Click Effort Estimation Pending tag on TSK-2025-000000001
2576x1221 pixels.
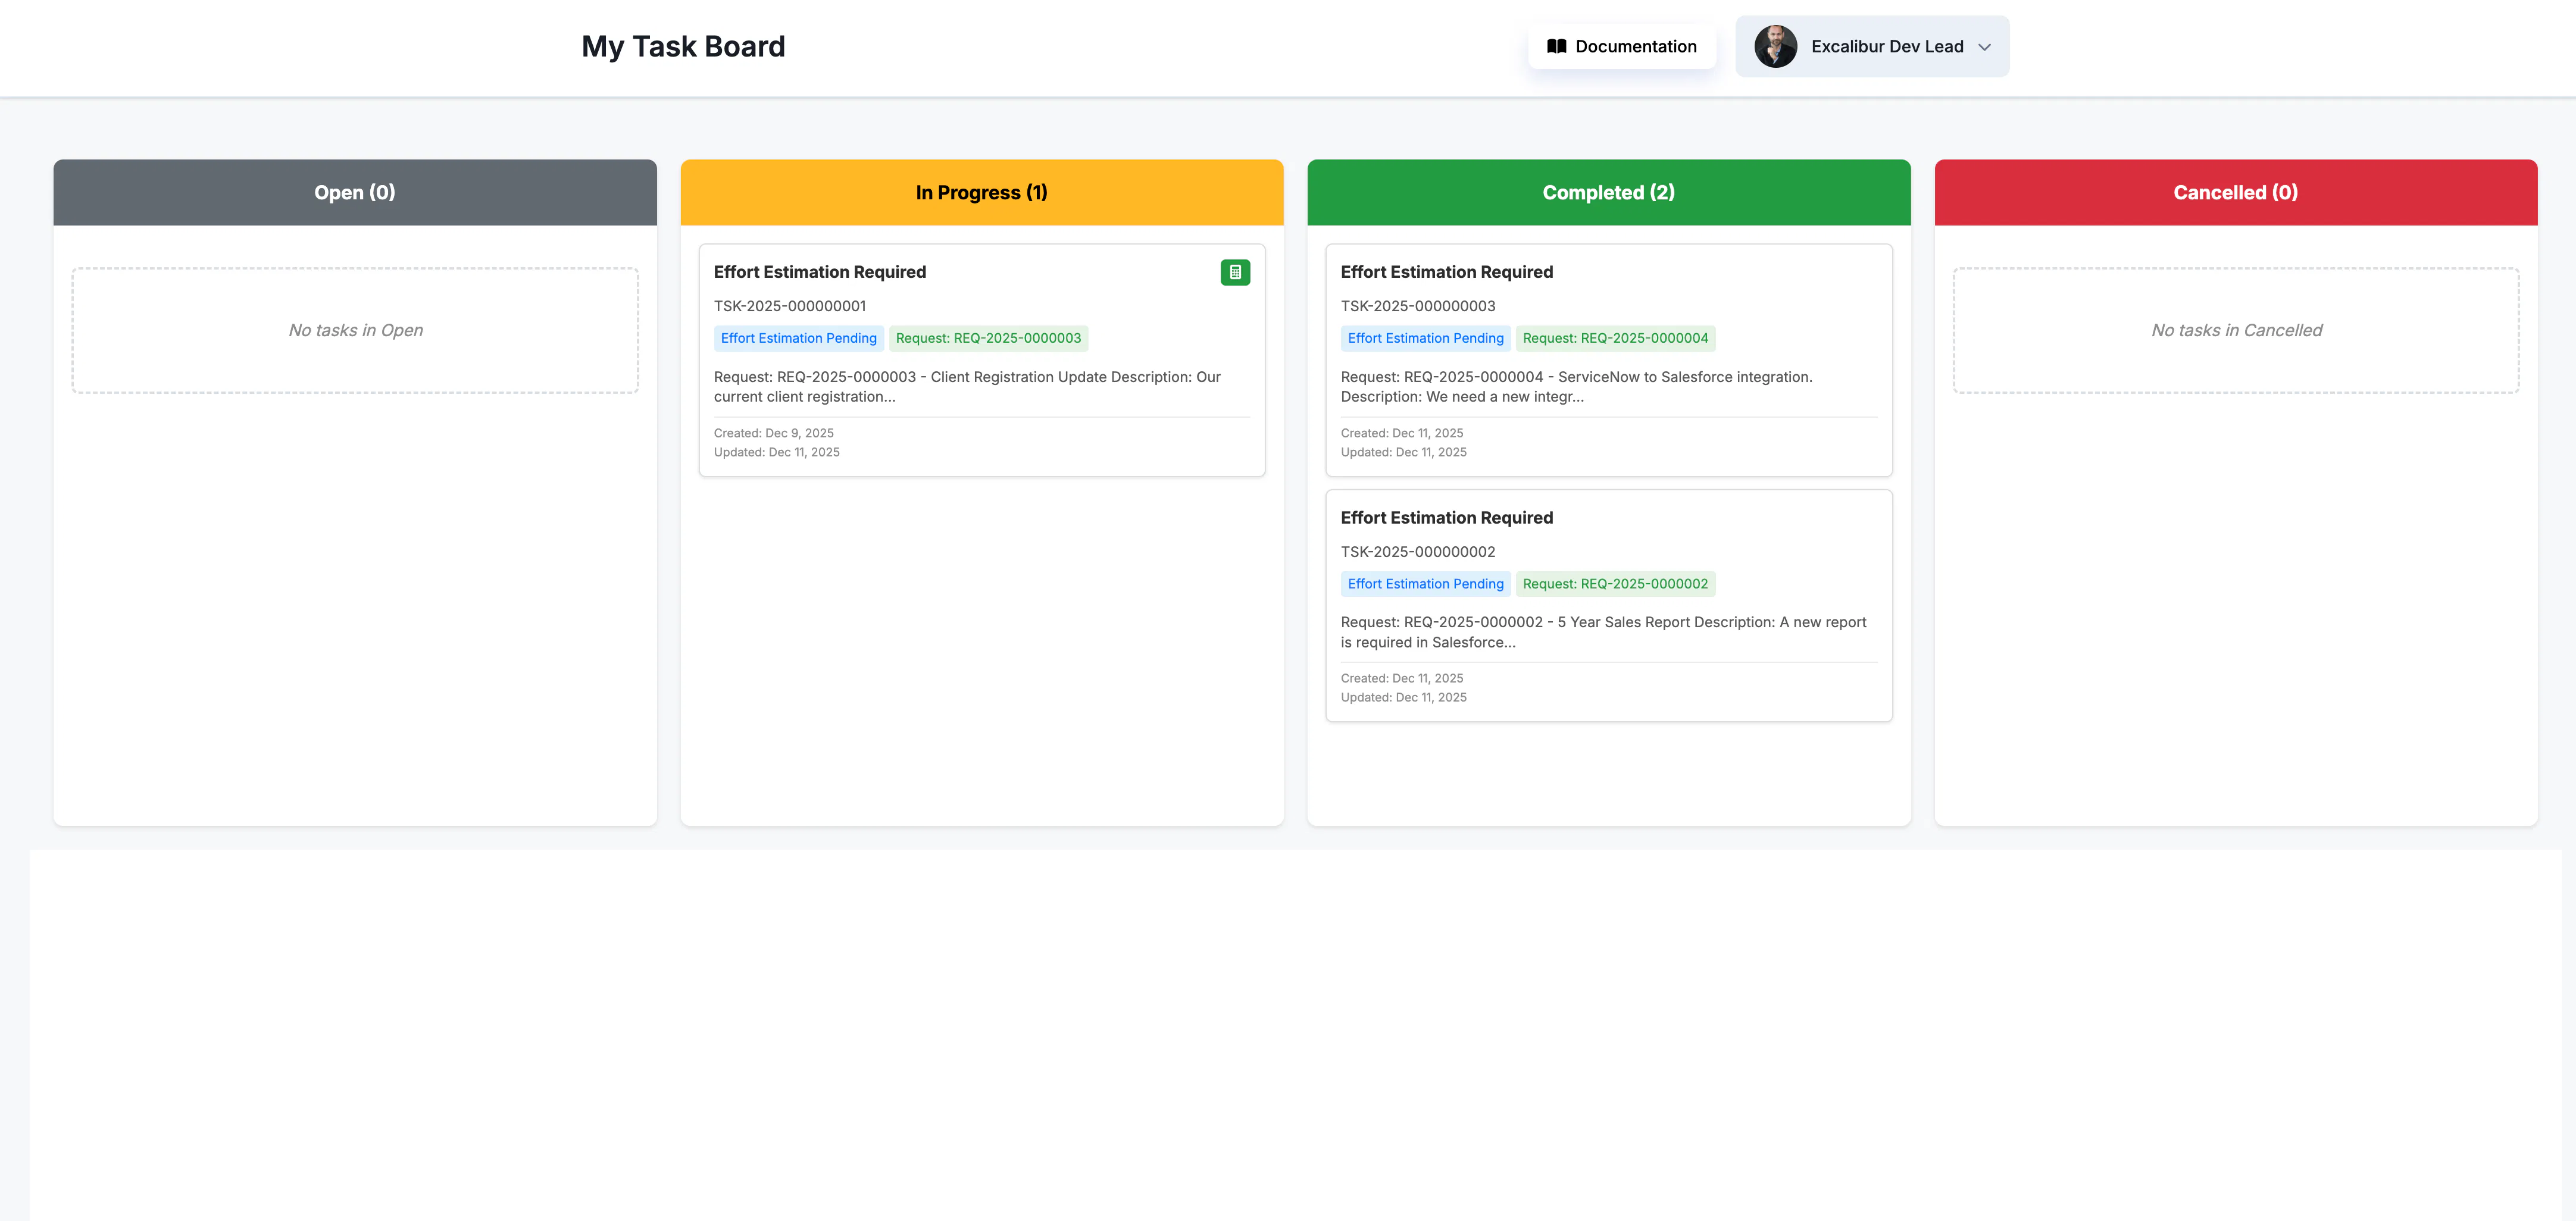pyautogui.click(x=799, y=338)
